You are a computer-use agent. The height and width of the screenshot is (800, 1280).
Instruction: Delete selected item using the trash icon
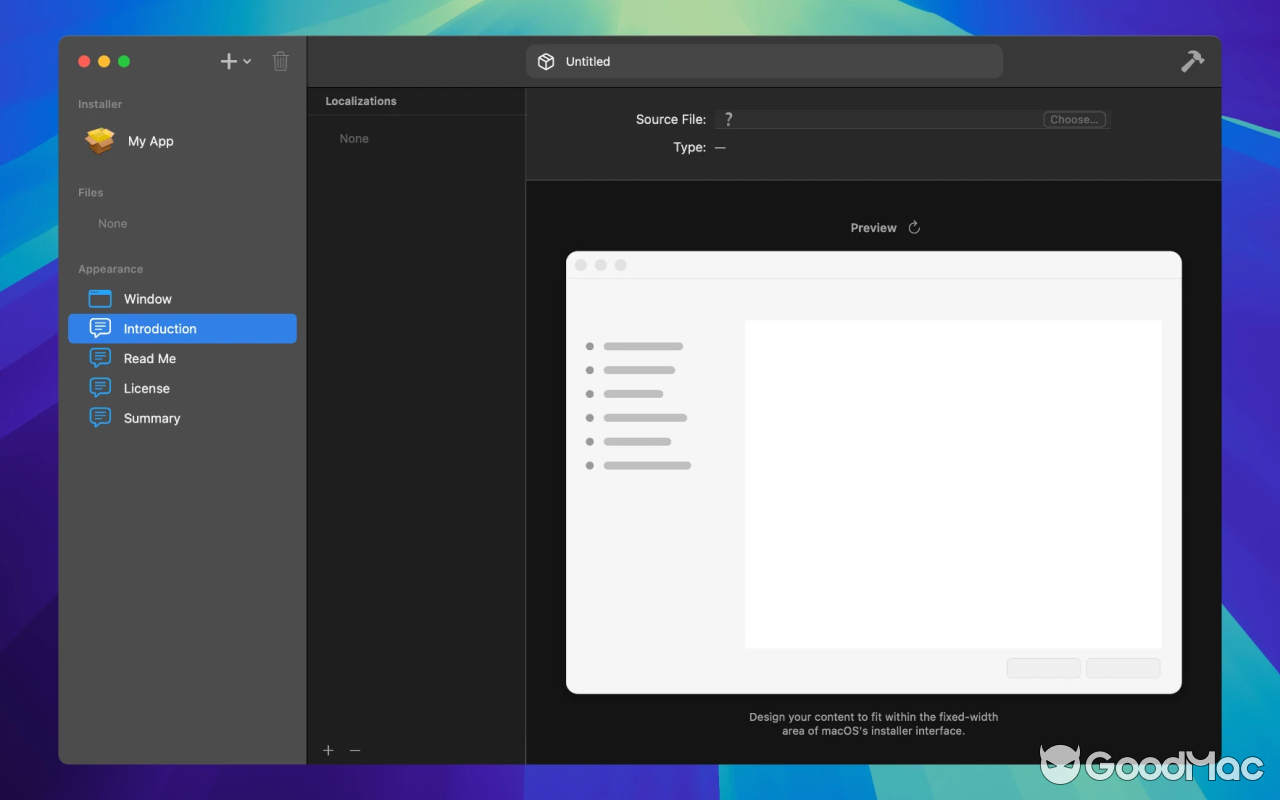[x=280, y=61]
